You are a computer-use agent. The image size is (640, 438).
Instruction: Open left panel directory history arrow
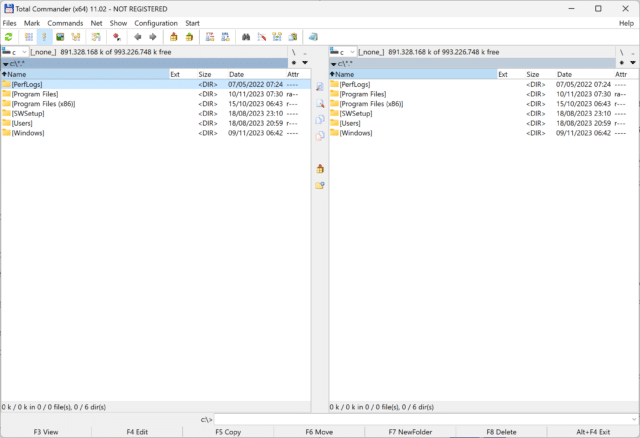click(x=305, y=63)
